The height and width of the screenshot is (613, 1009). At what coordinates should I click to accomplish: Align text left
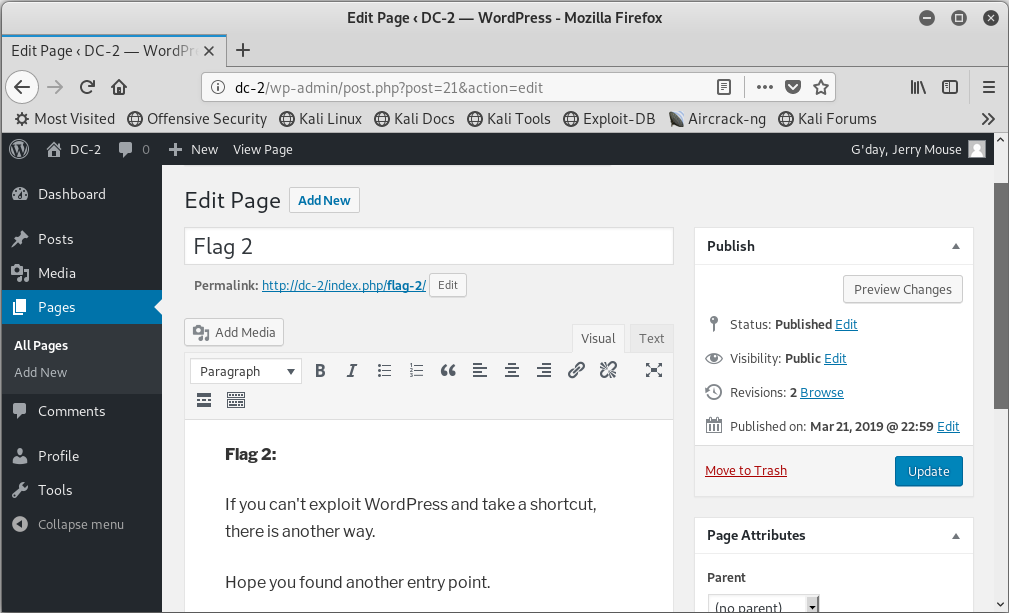coord(480,371)
